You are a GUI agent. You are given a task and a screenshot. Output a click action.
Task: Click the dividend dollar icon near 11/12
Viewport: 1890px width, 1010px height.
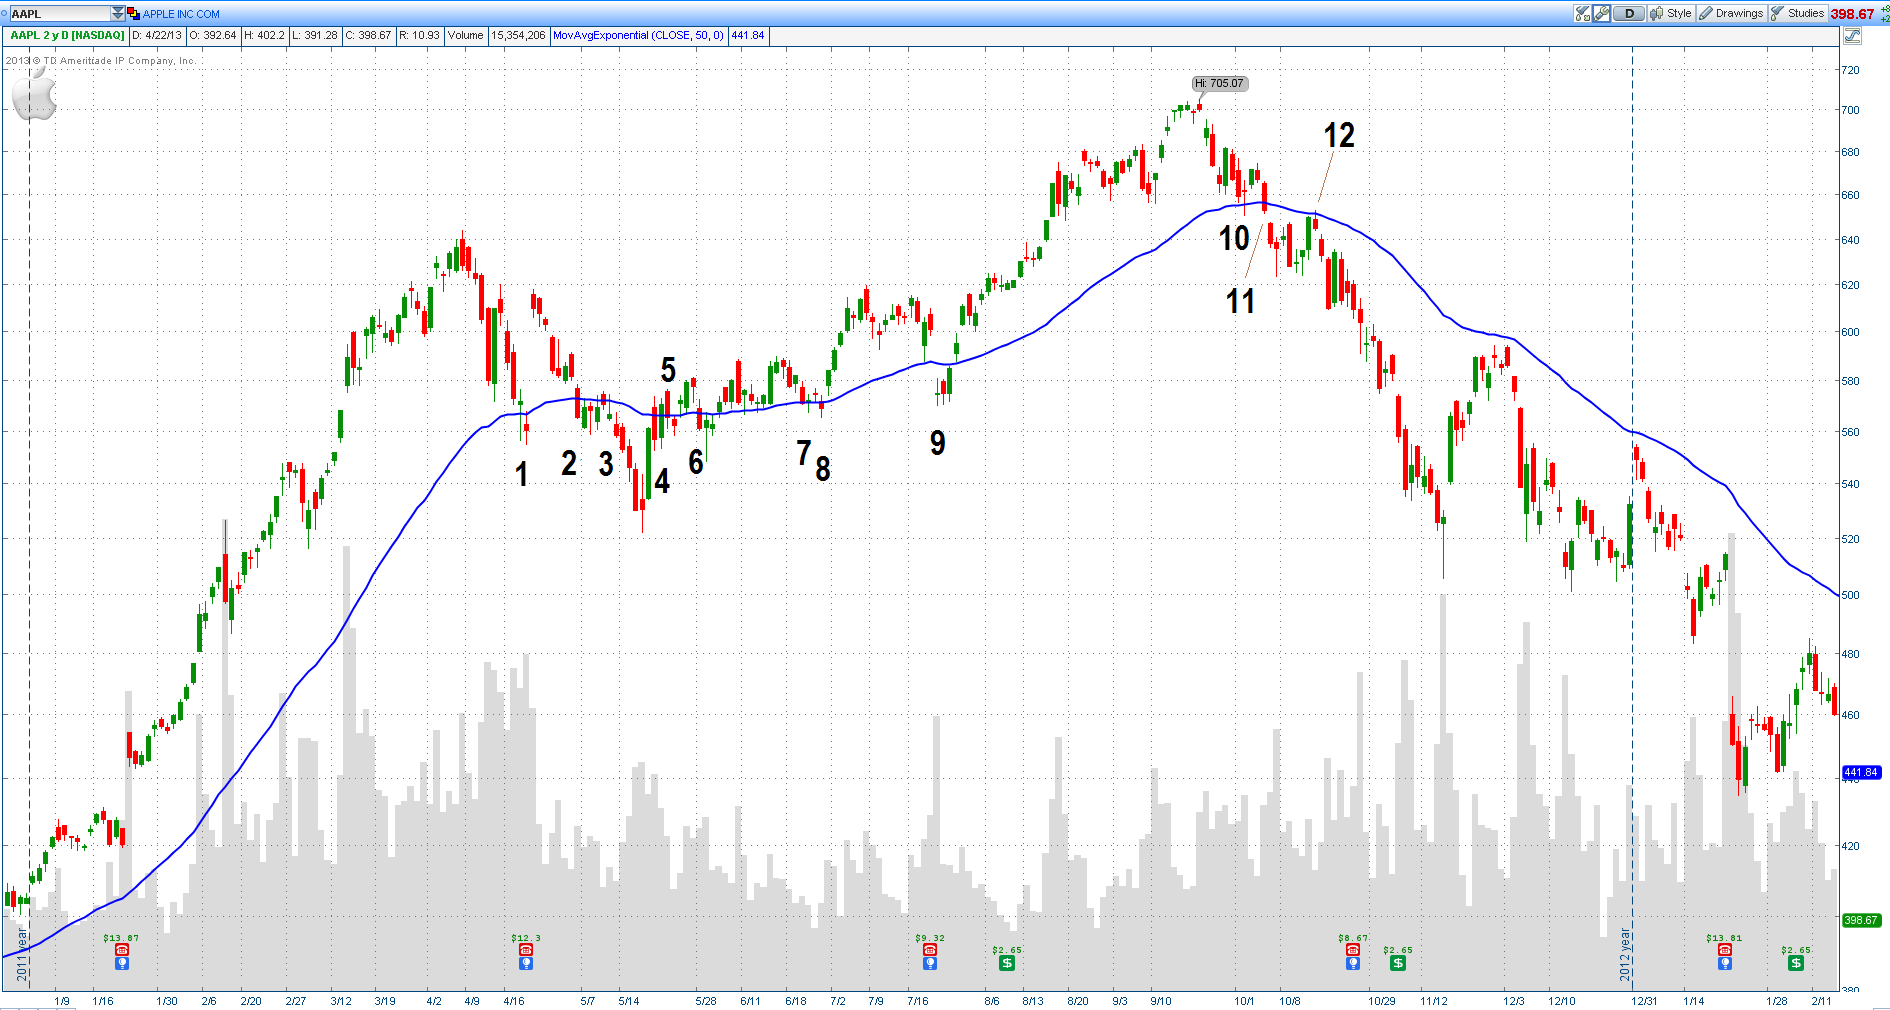(1398, 963)
